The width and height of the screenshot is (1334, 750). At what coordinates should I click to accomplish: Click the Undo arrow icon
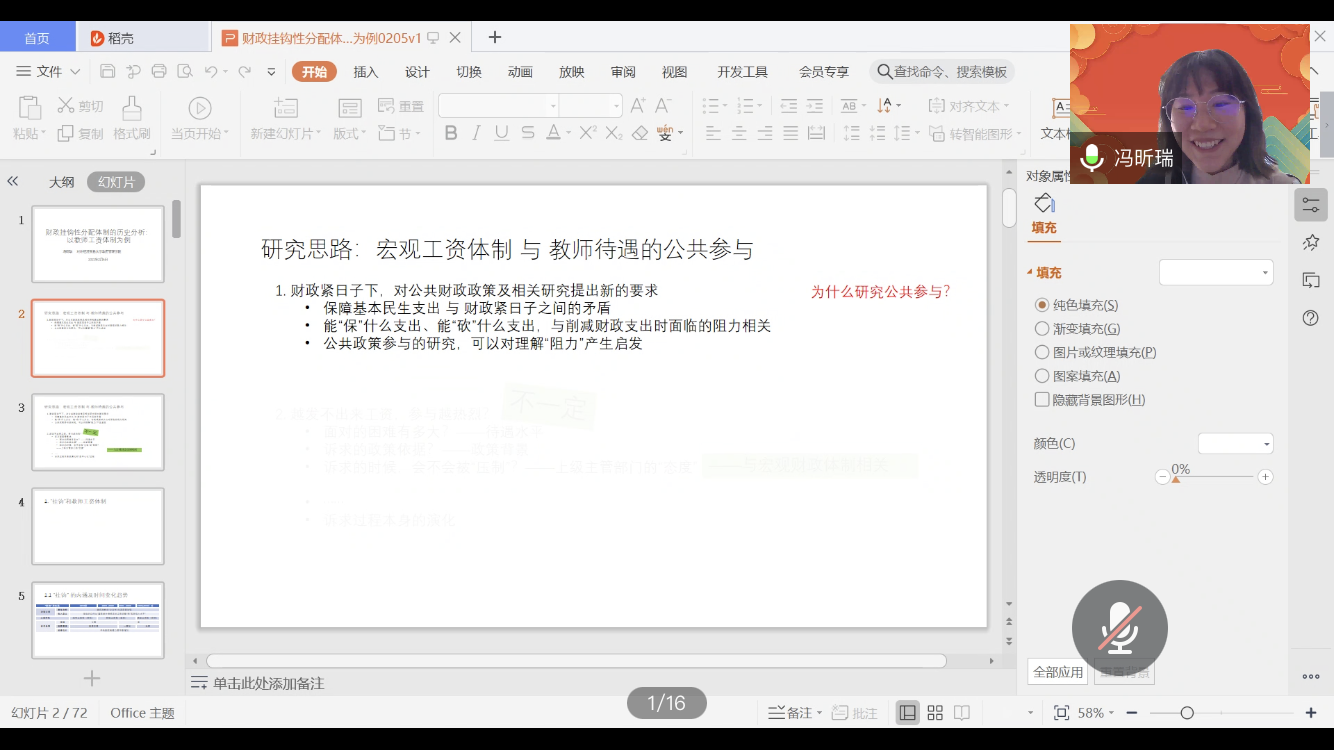210,72
